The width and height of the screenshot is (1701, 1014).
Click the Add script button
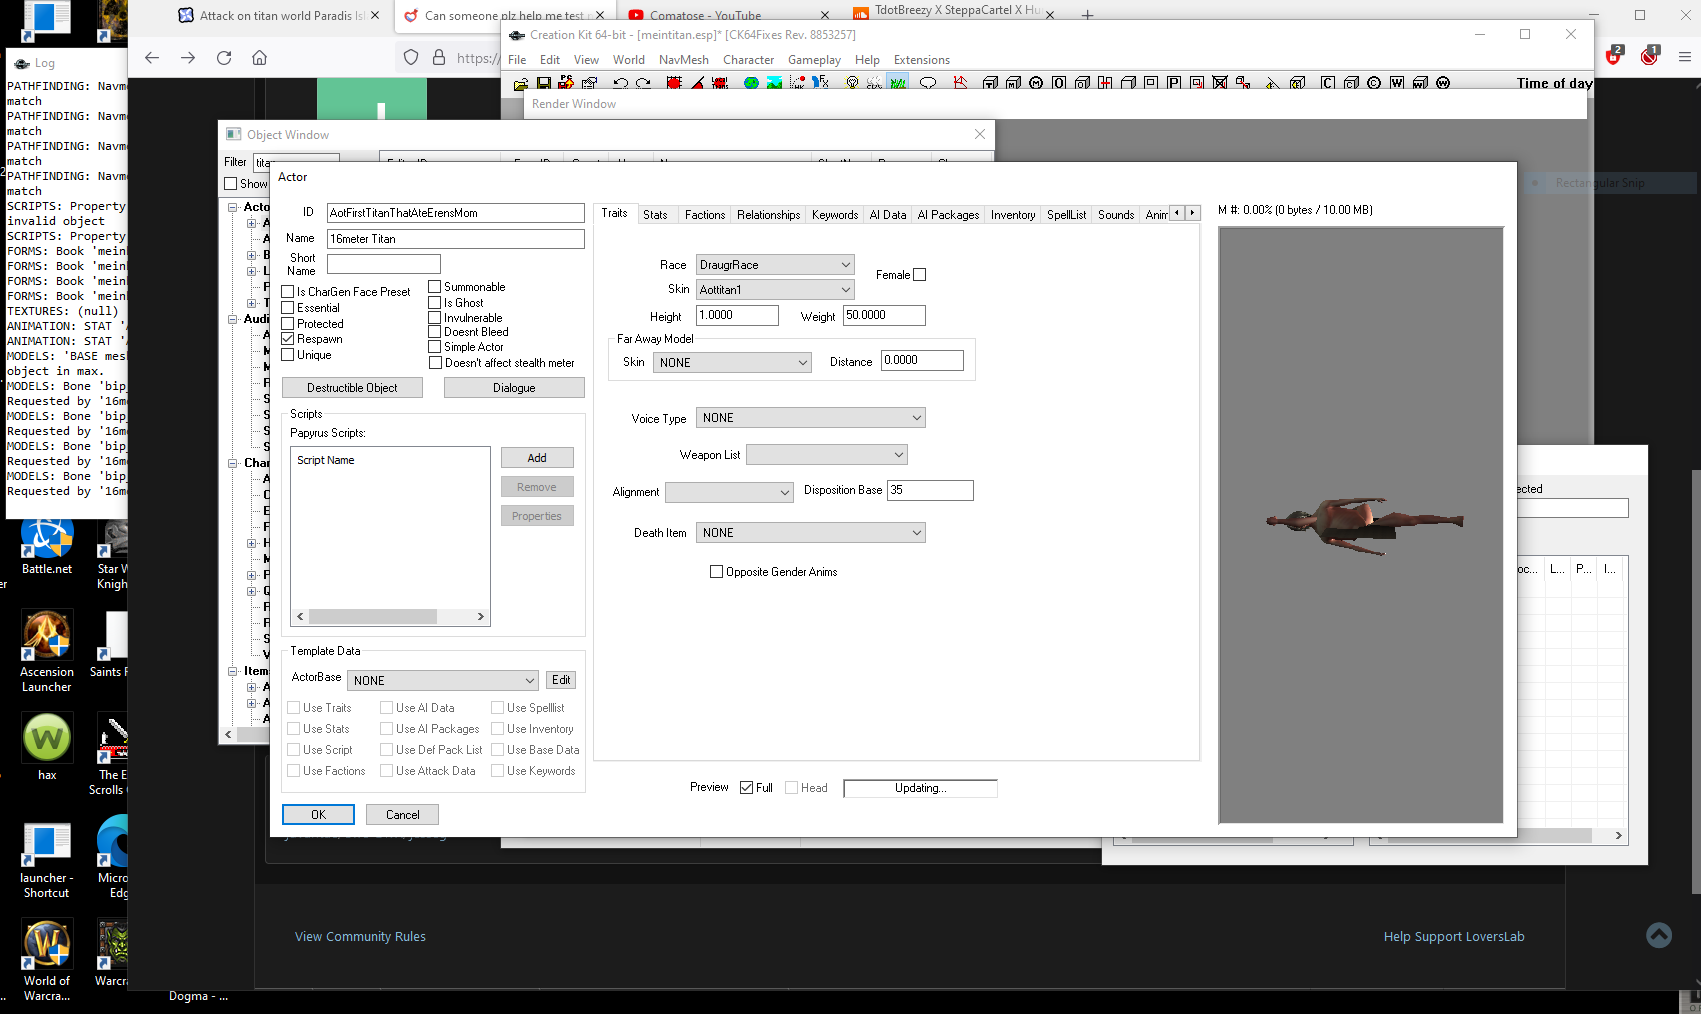coord(537,458)
